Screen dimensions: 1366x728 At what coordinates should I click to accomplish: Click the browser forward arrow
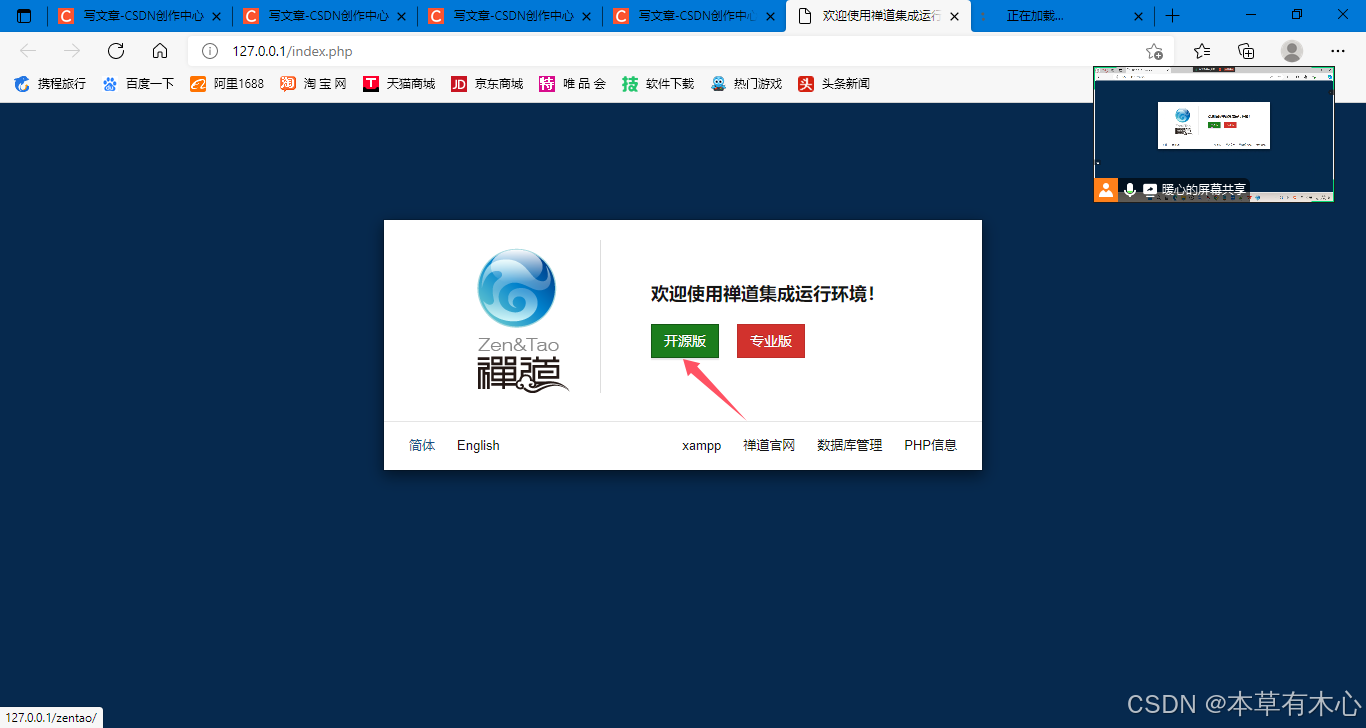(x=72, y=51)
